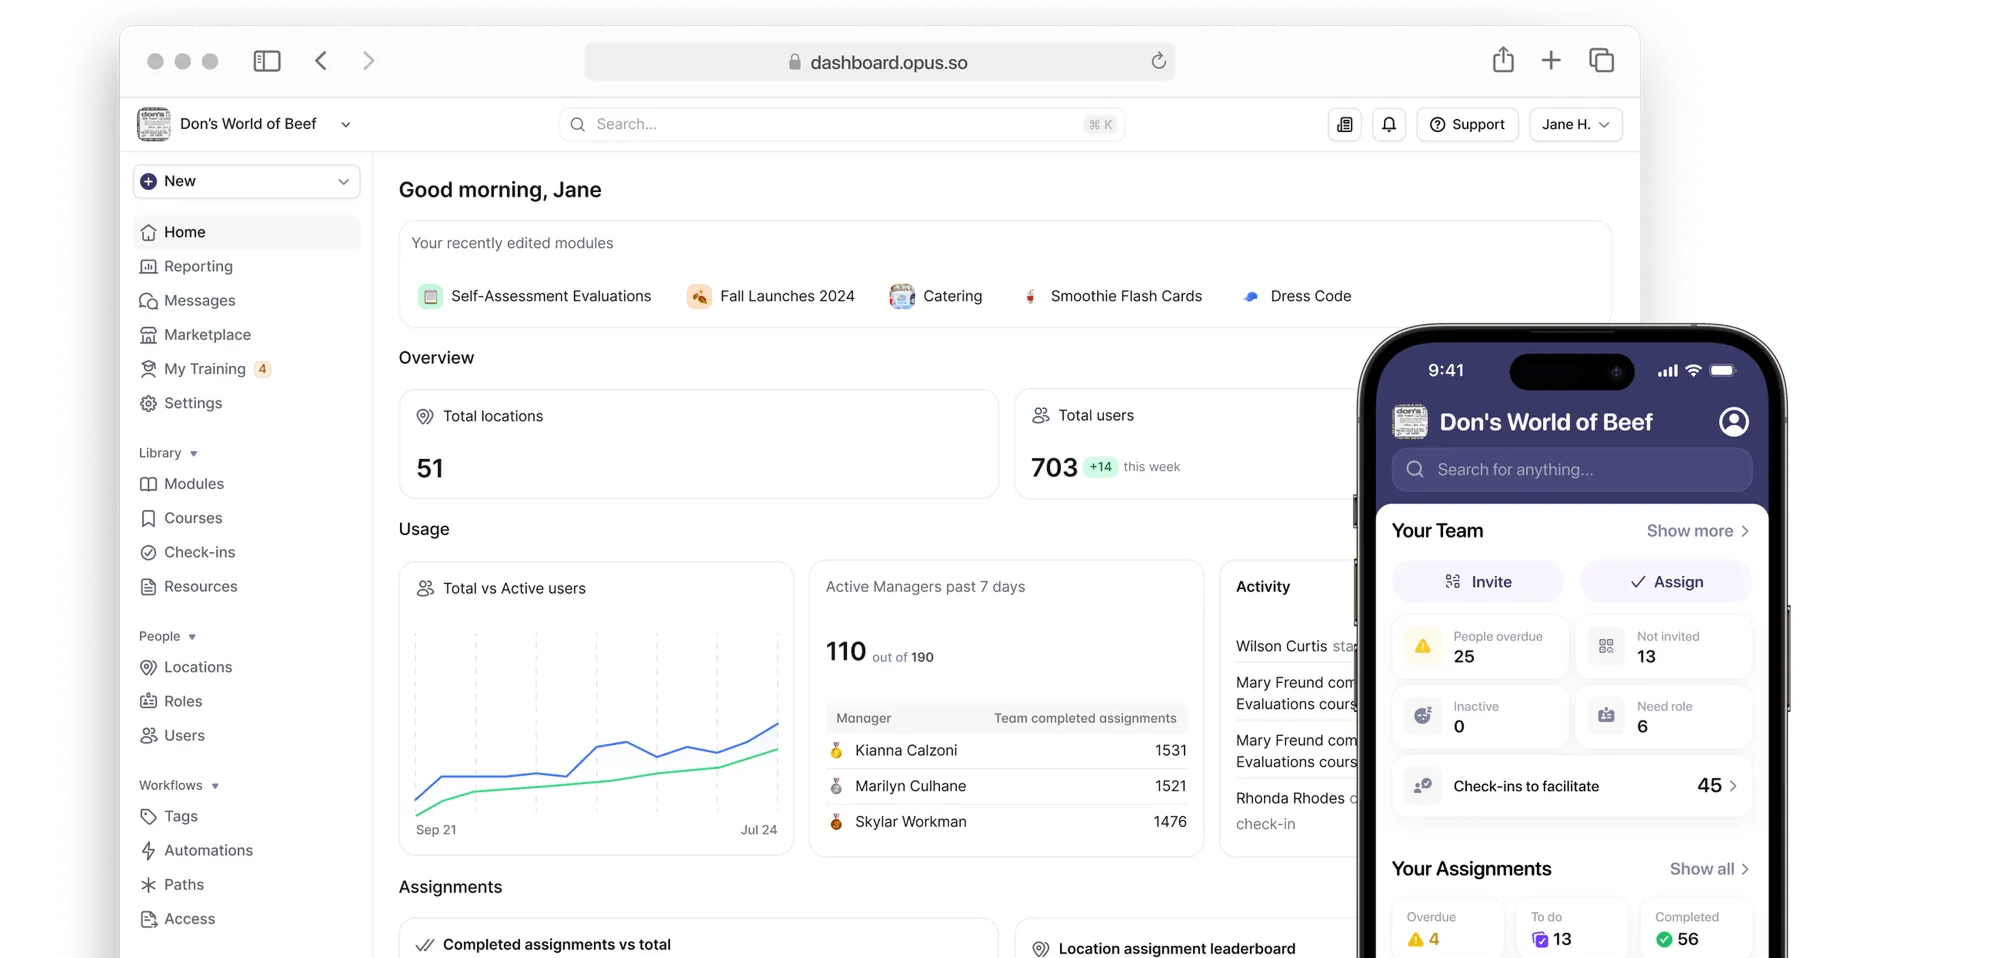Open Settings in the sidebar
The height and width of the screenshot is (958, 2000).
(x=246, y=403)
